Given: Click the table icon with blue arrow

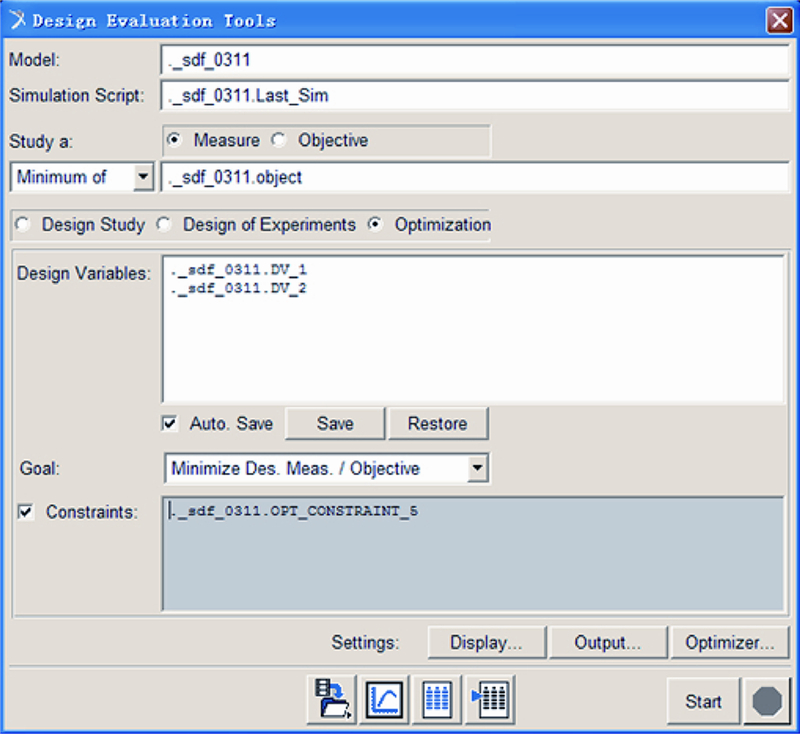Looking at the screenshot, I should click(x=490, y=700).
